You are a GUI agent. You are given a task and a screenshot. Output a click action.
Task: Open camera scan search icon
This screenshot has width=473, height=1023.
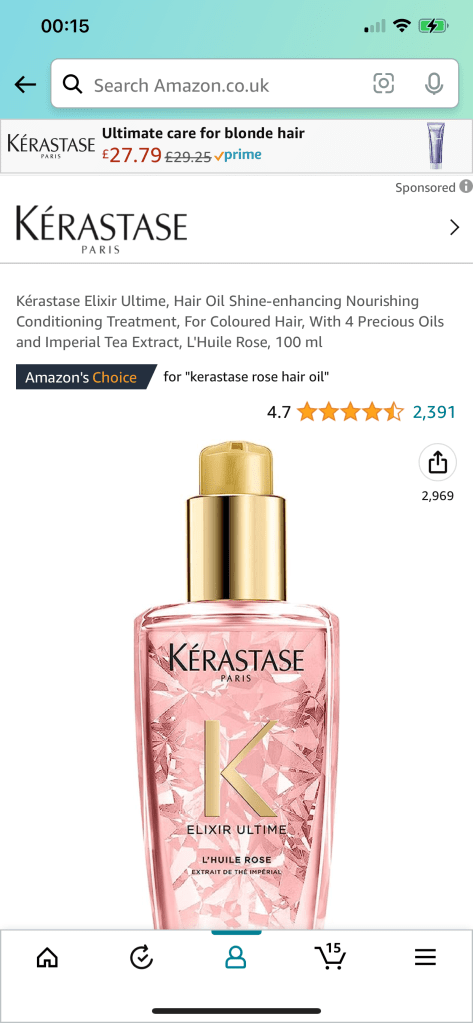coord(384,84)
